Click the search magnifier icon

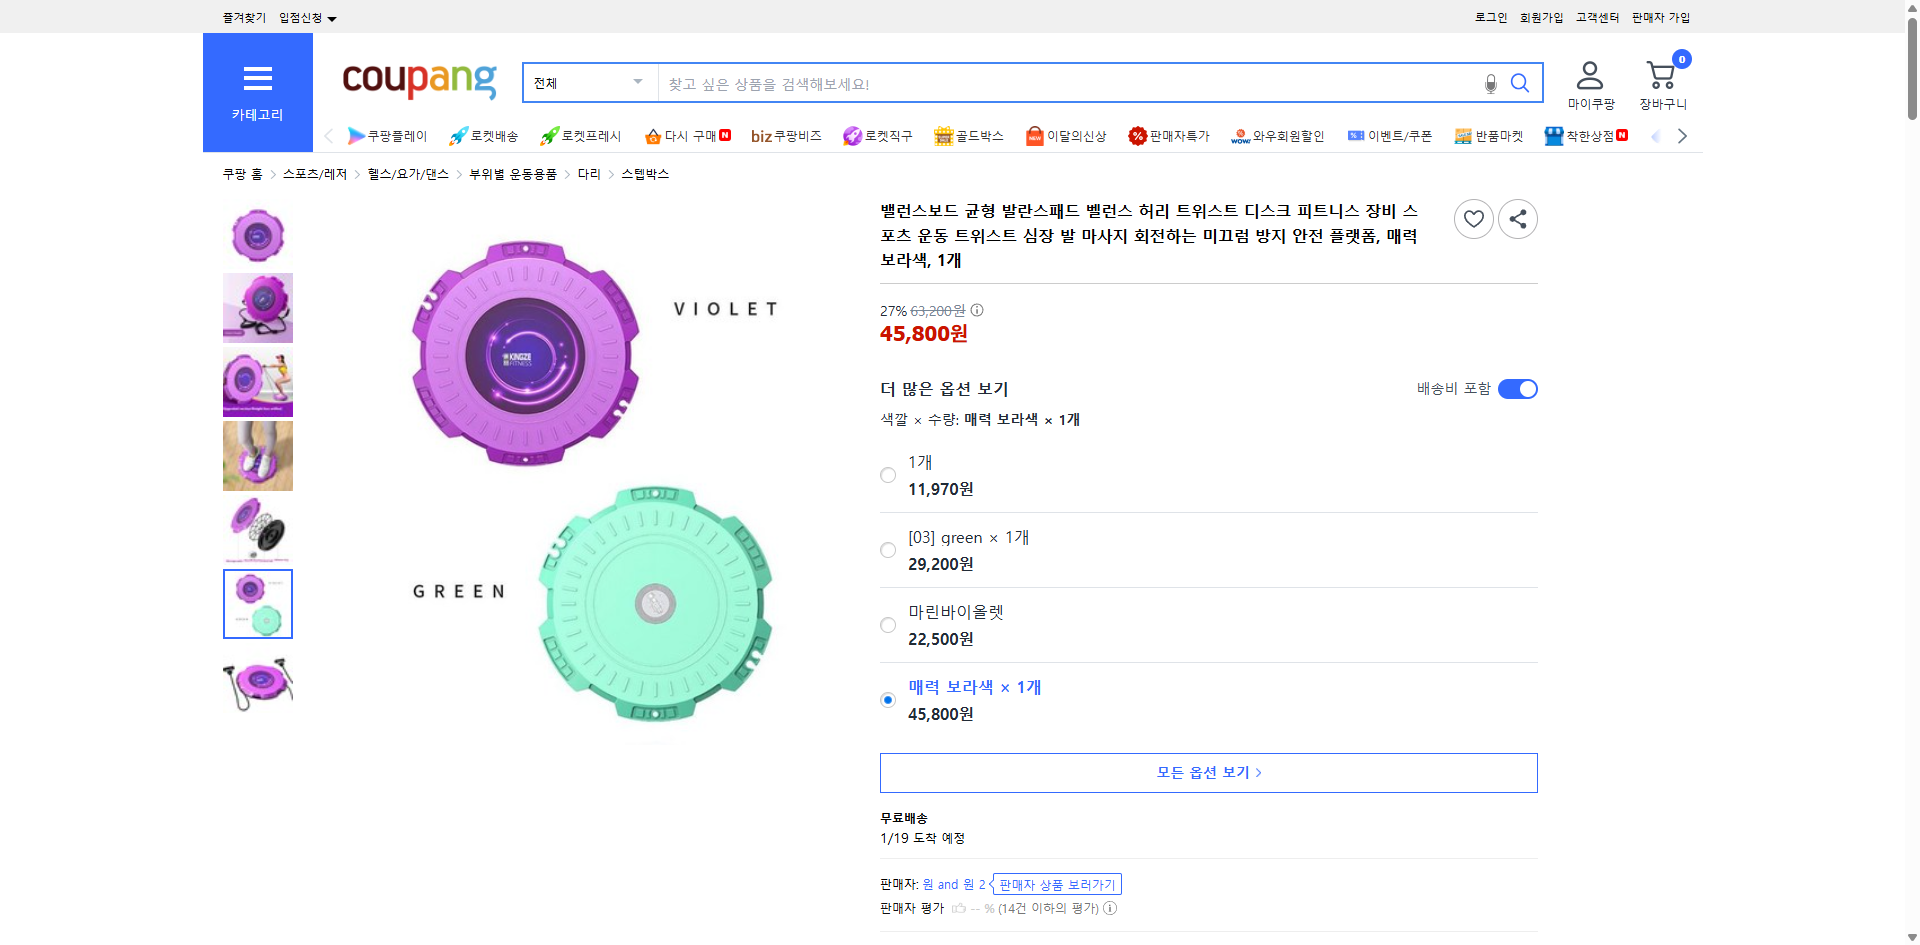[1520, 83]
